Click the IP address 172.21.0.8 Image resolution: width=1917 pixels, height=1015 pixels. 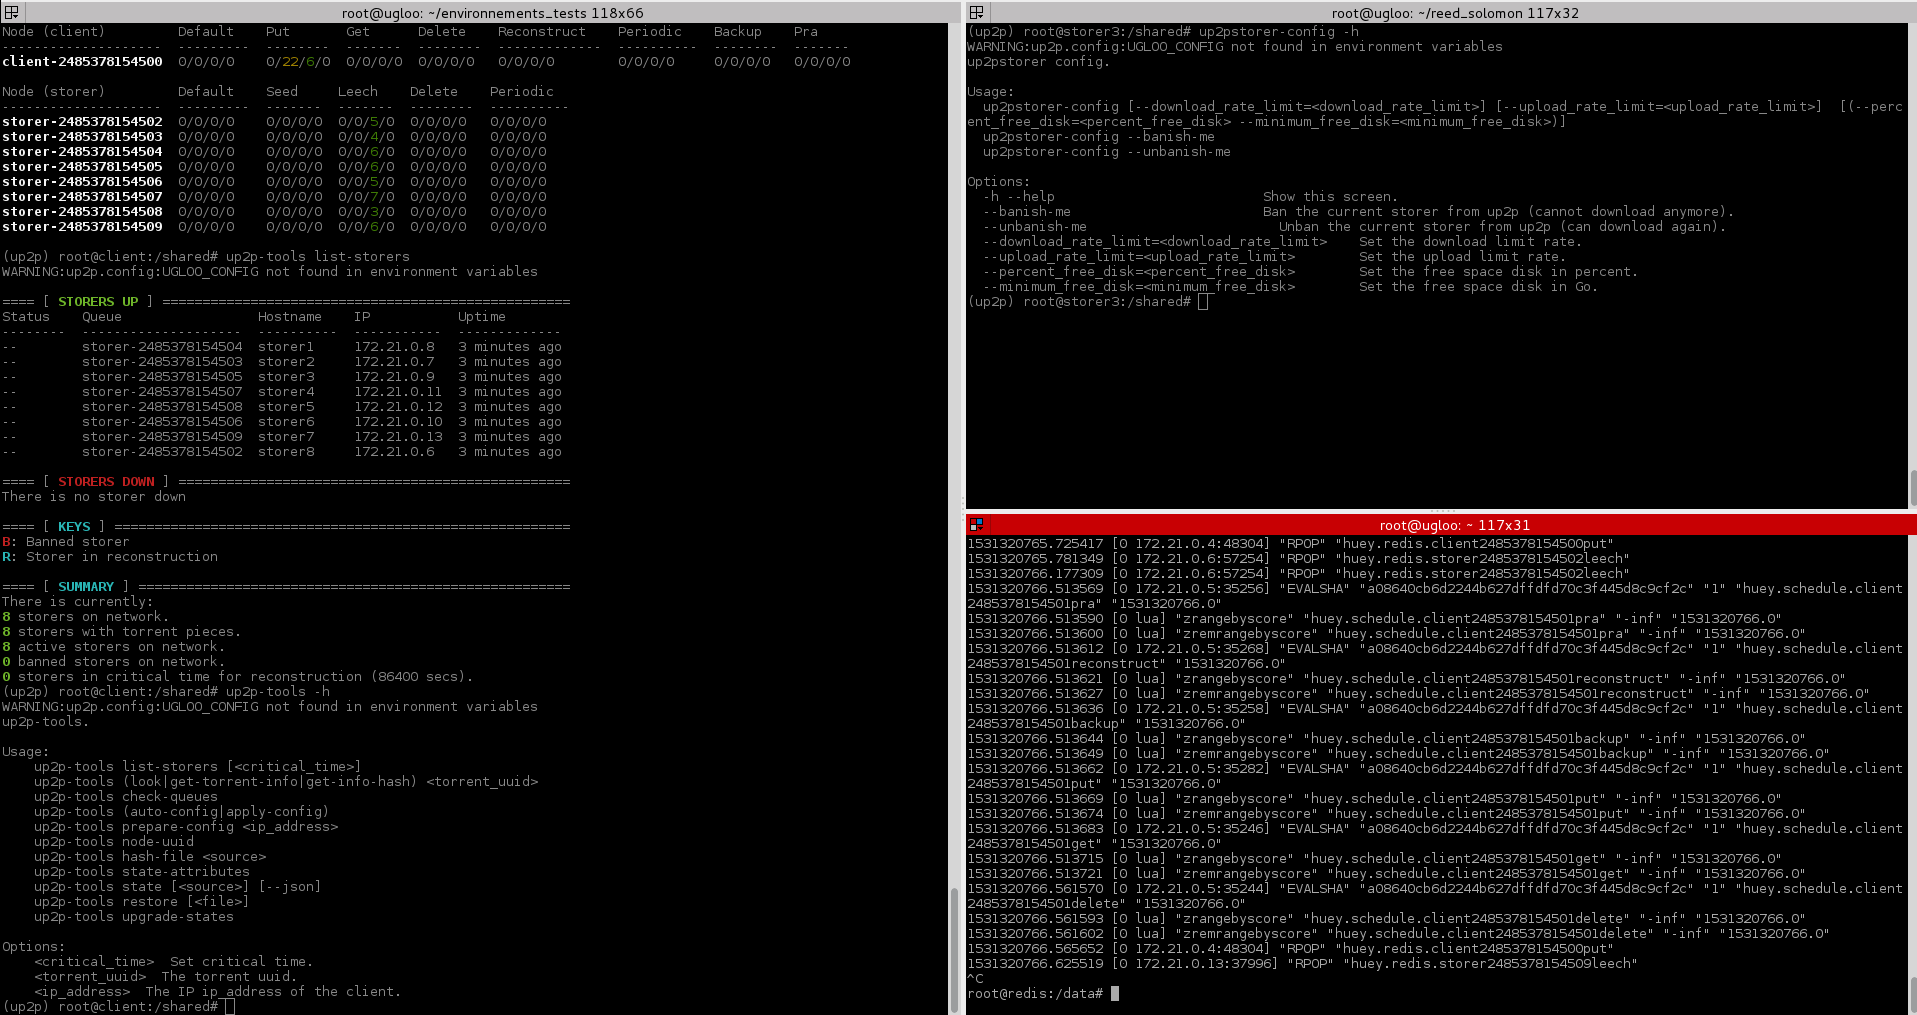click(x=394, y=347)
